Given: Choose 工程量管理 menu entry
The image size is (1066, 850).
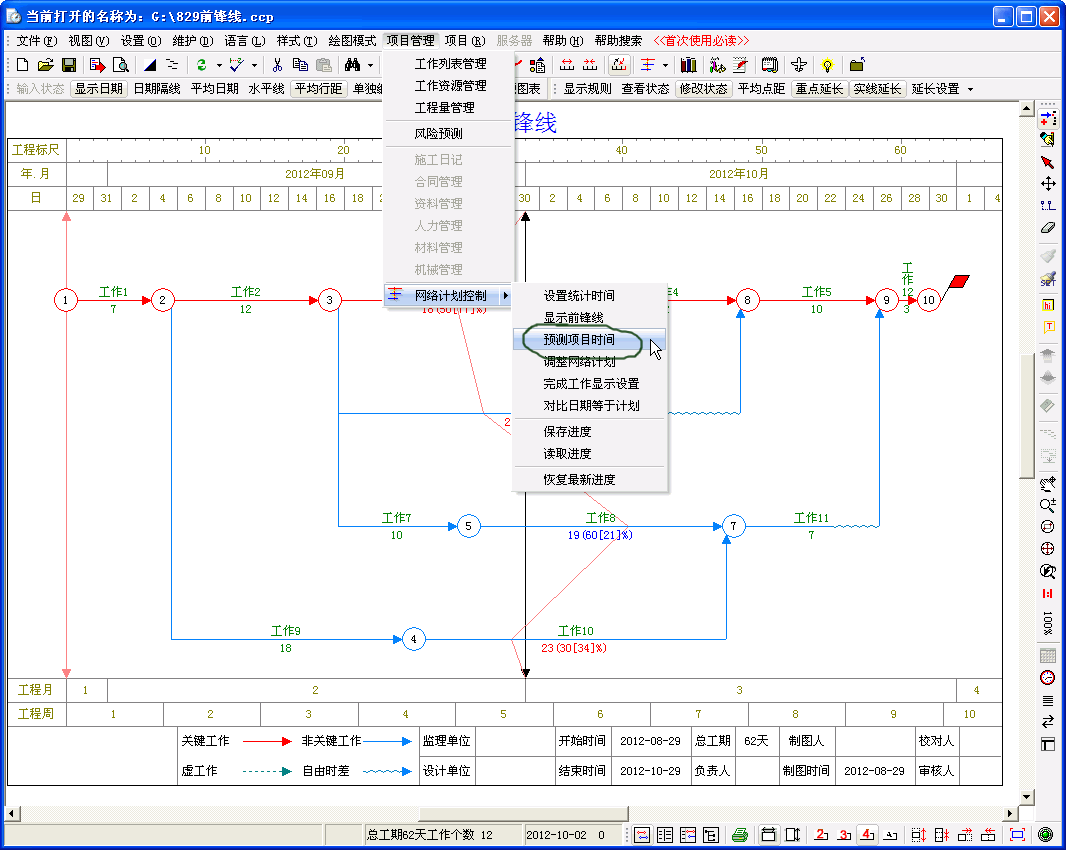Looking at the screenshot, I should click(444, 107).
